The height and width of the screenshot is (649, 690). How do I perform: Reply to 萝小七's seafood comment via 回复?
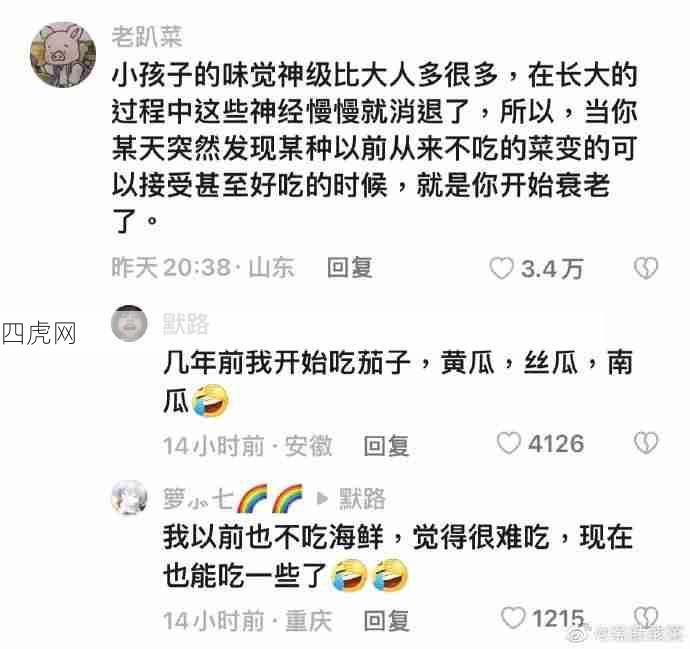386,620
